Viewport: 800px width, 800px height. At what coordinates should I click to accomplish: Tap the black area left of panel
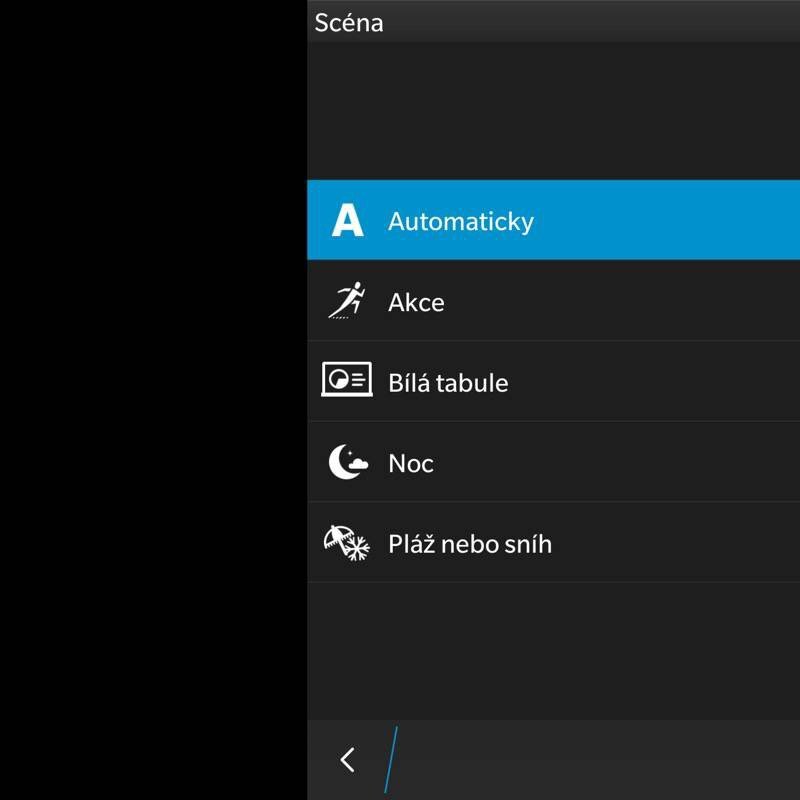(x=150, y=400)
